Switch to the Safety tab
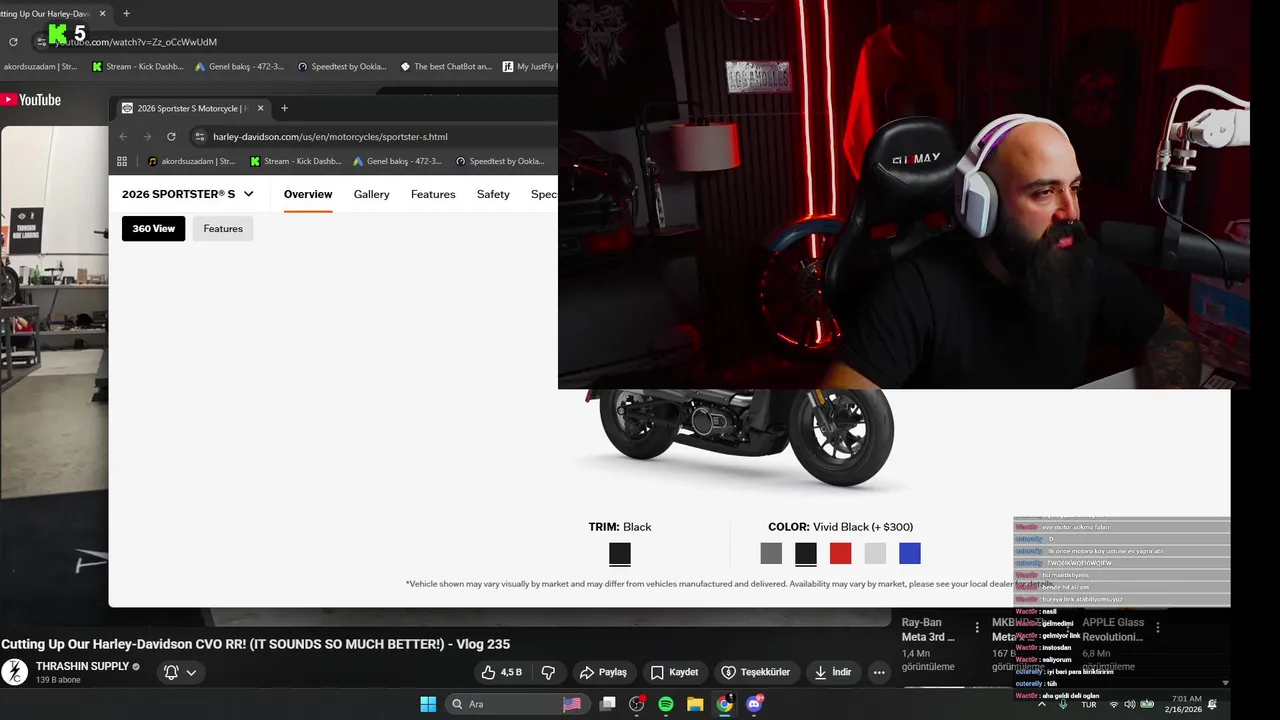The height and width of the screenshot is (720, 1280). tap(493, 194)
